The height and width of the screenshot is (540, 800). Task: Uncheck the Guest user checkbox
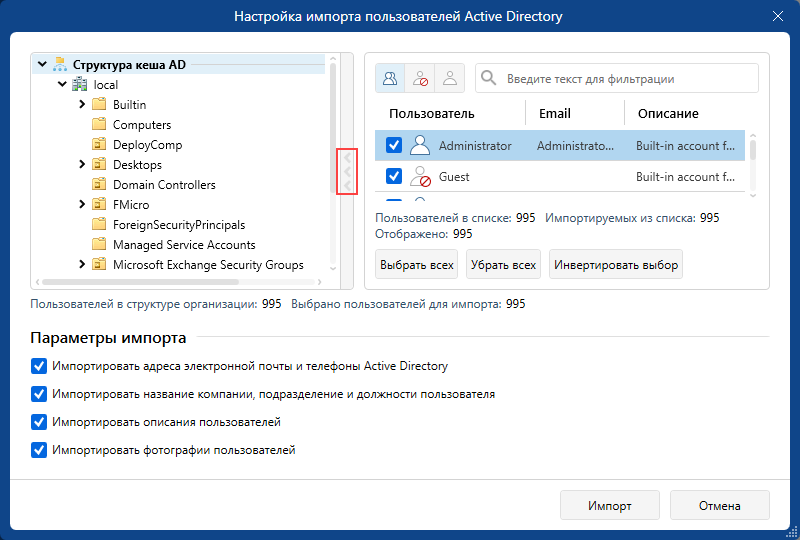click(x=393, y=176)
